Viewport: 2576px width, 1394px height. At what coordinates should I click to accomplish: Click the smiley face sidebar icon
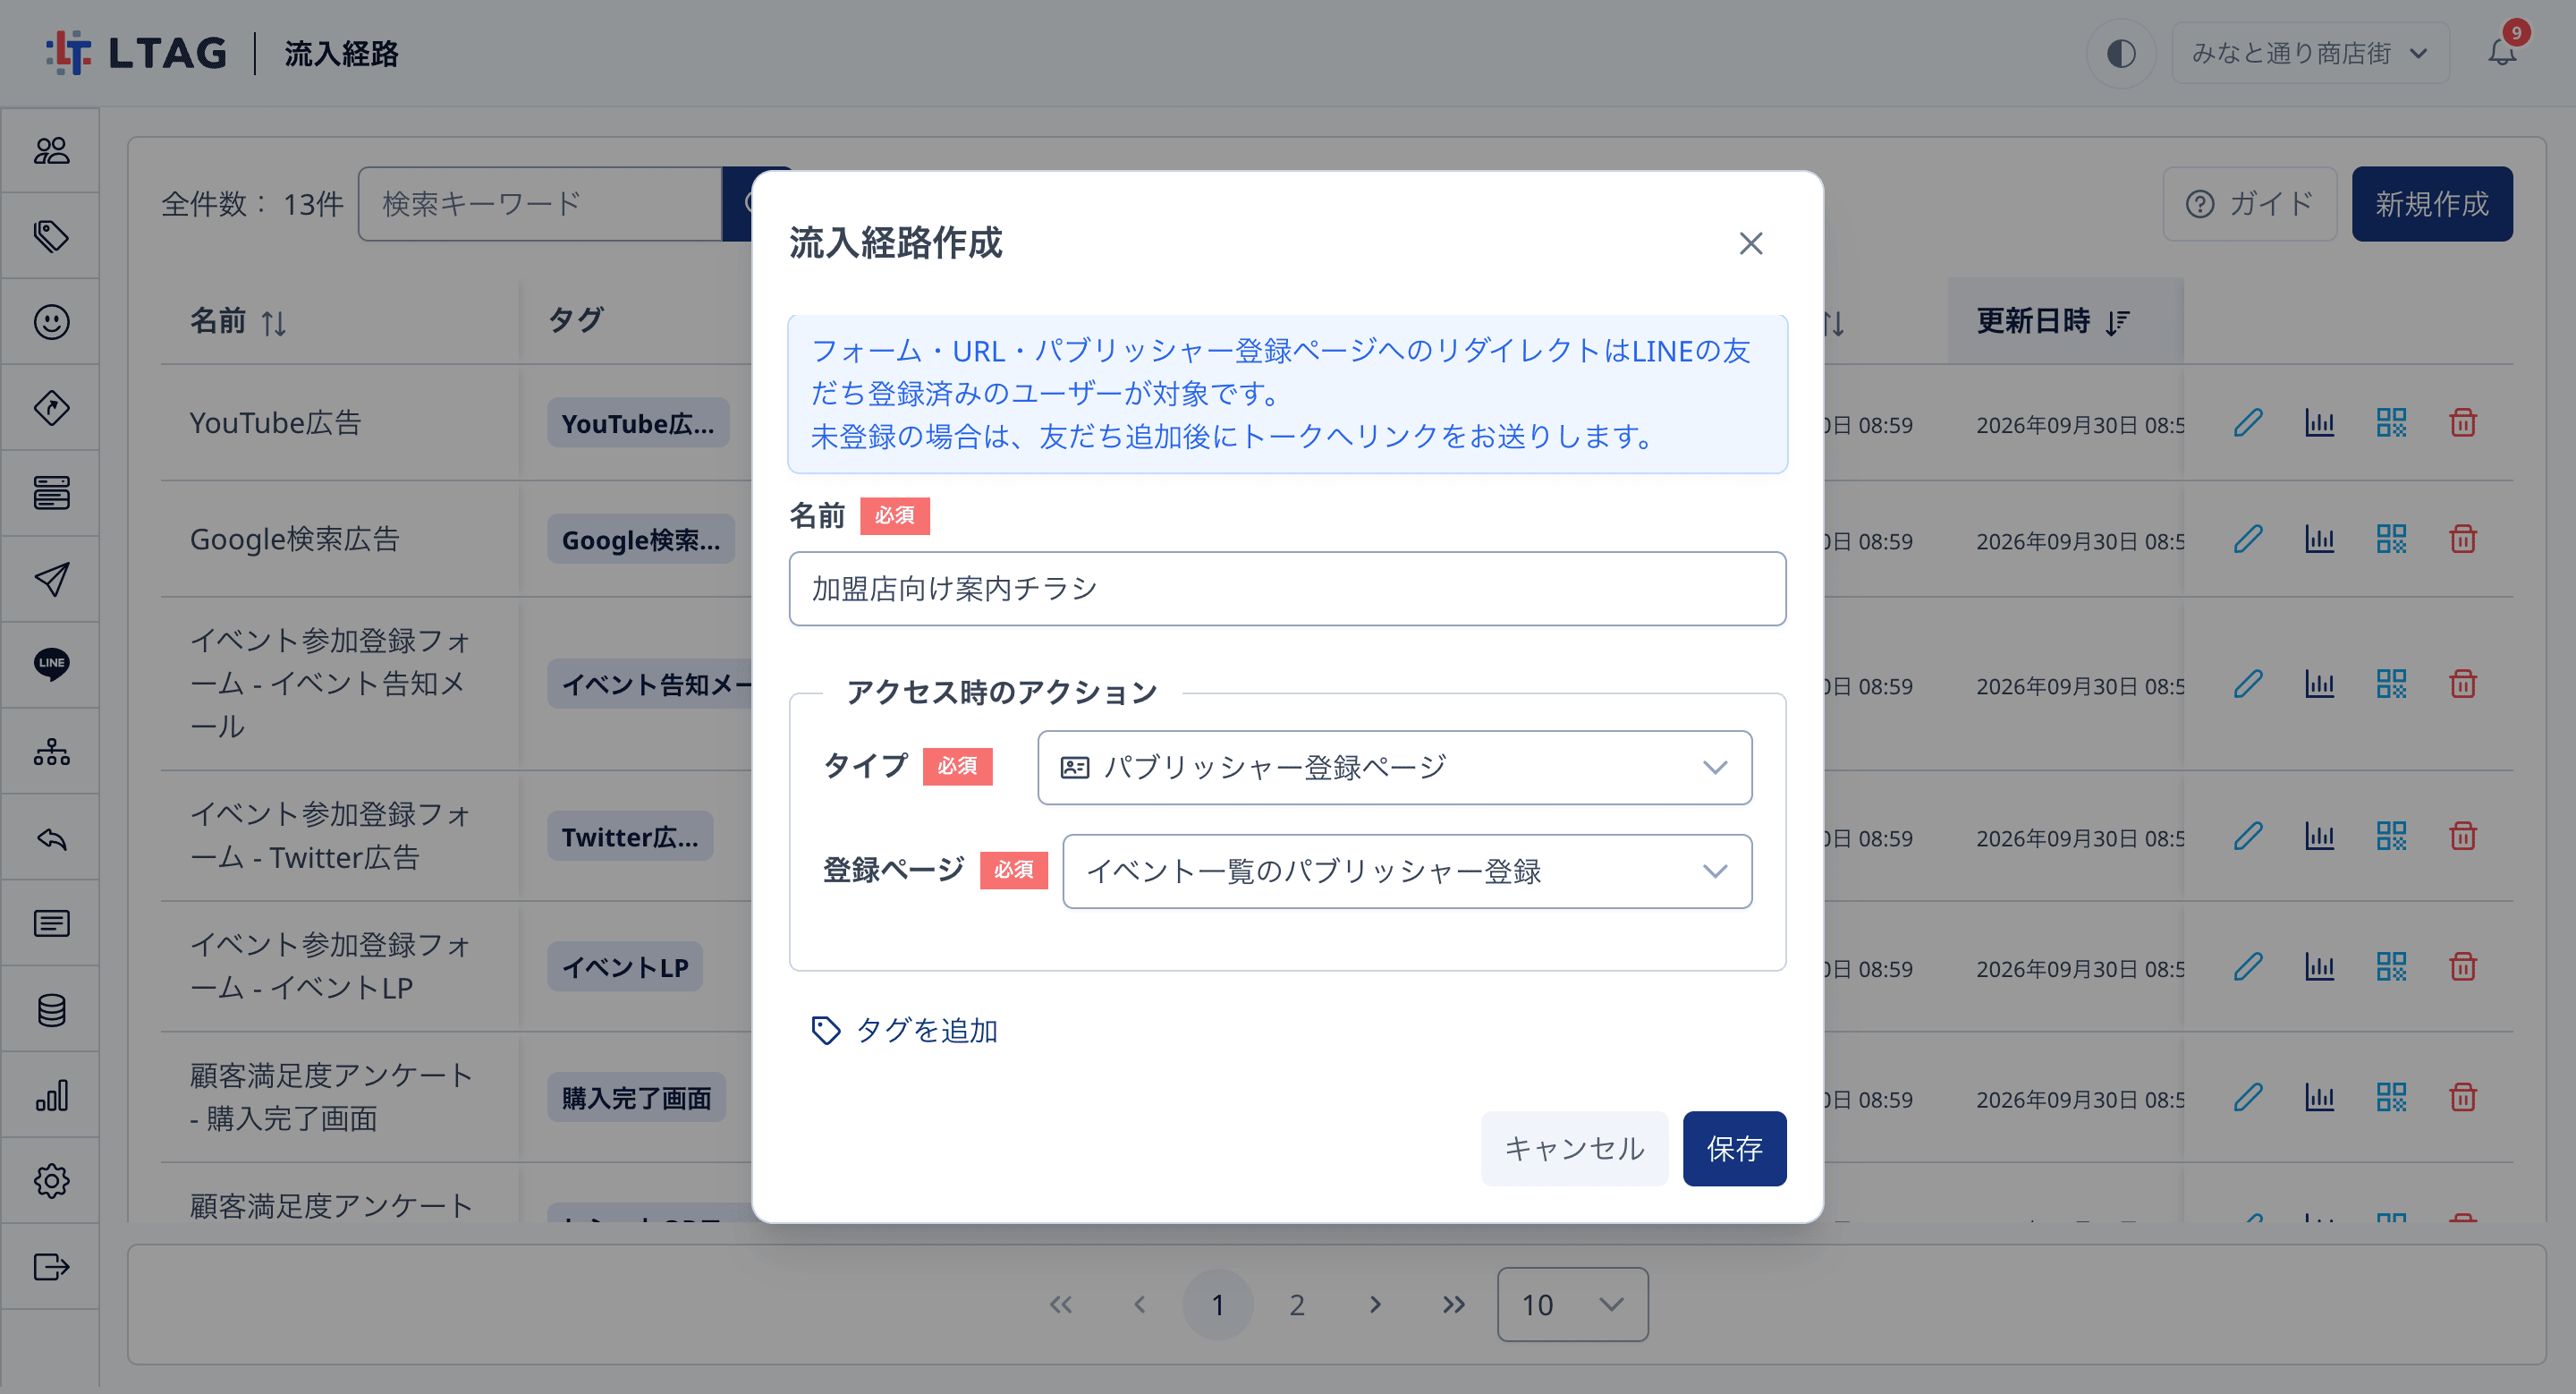tap(51, 322)
